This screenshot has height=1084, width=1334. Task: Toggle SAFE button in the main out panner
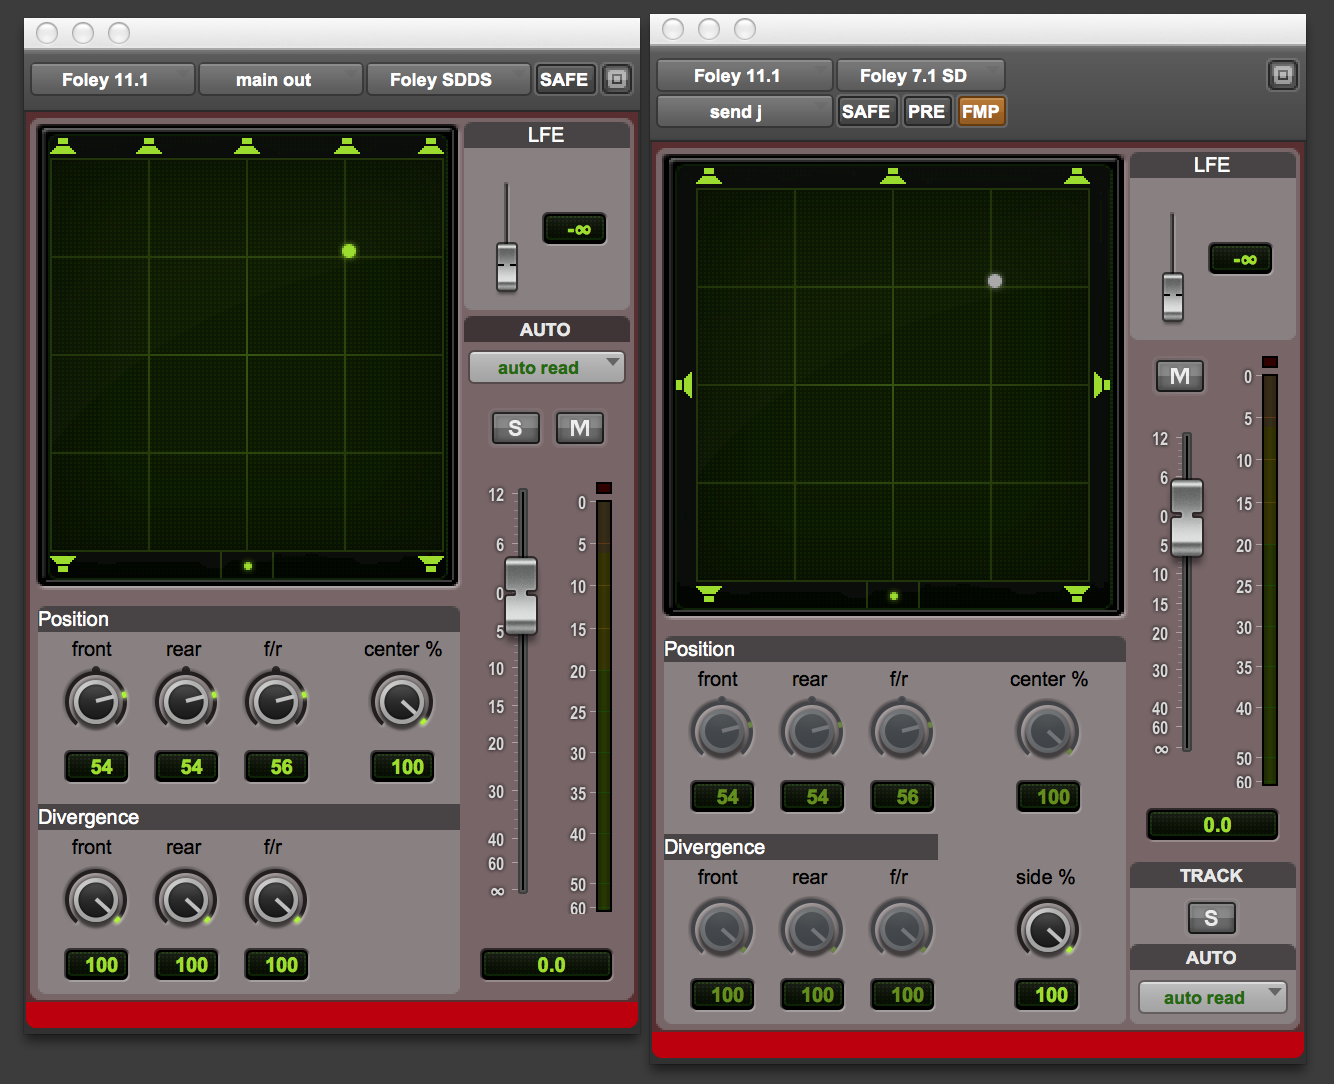(x=564, y=79)
